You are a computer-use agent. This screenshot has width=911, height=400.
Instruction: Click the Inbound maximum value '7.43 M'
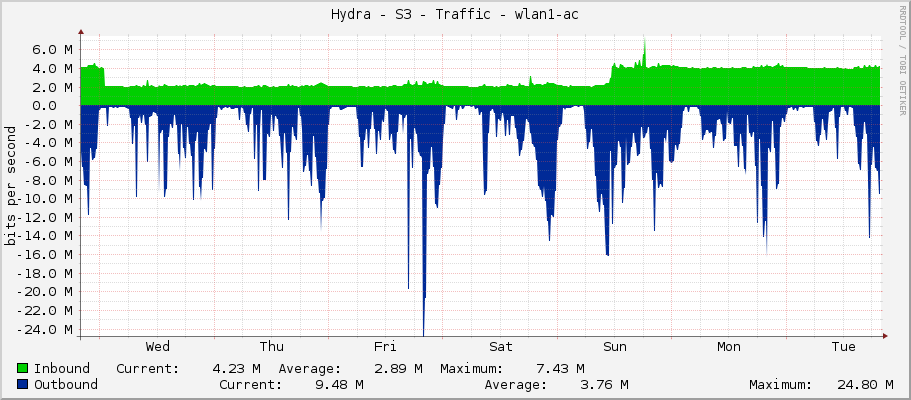(x=561, y=368)
